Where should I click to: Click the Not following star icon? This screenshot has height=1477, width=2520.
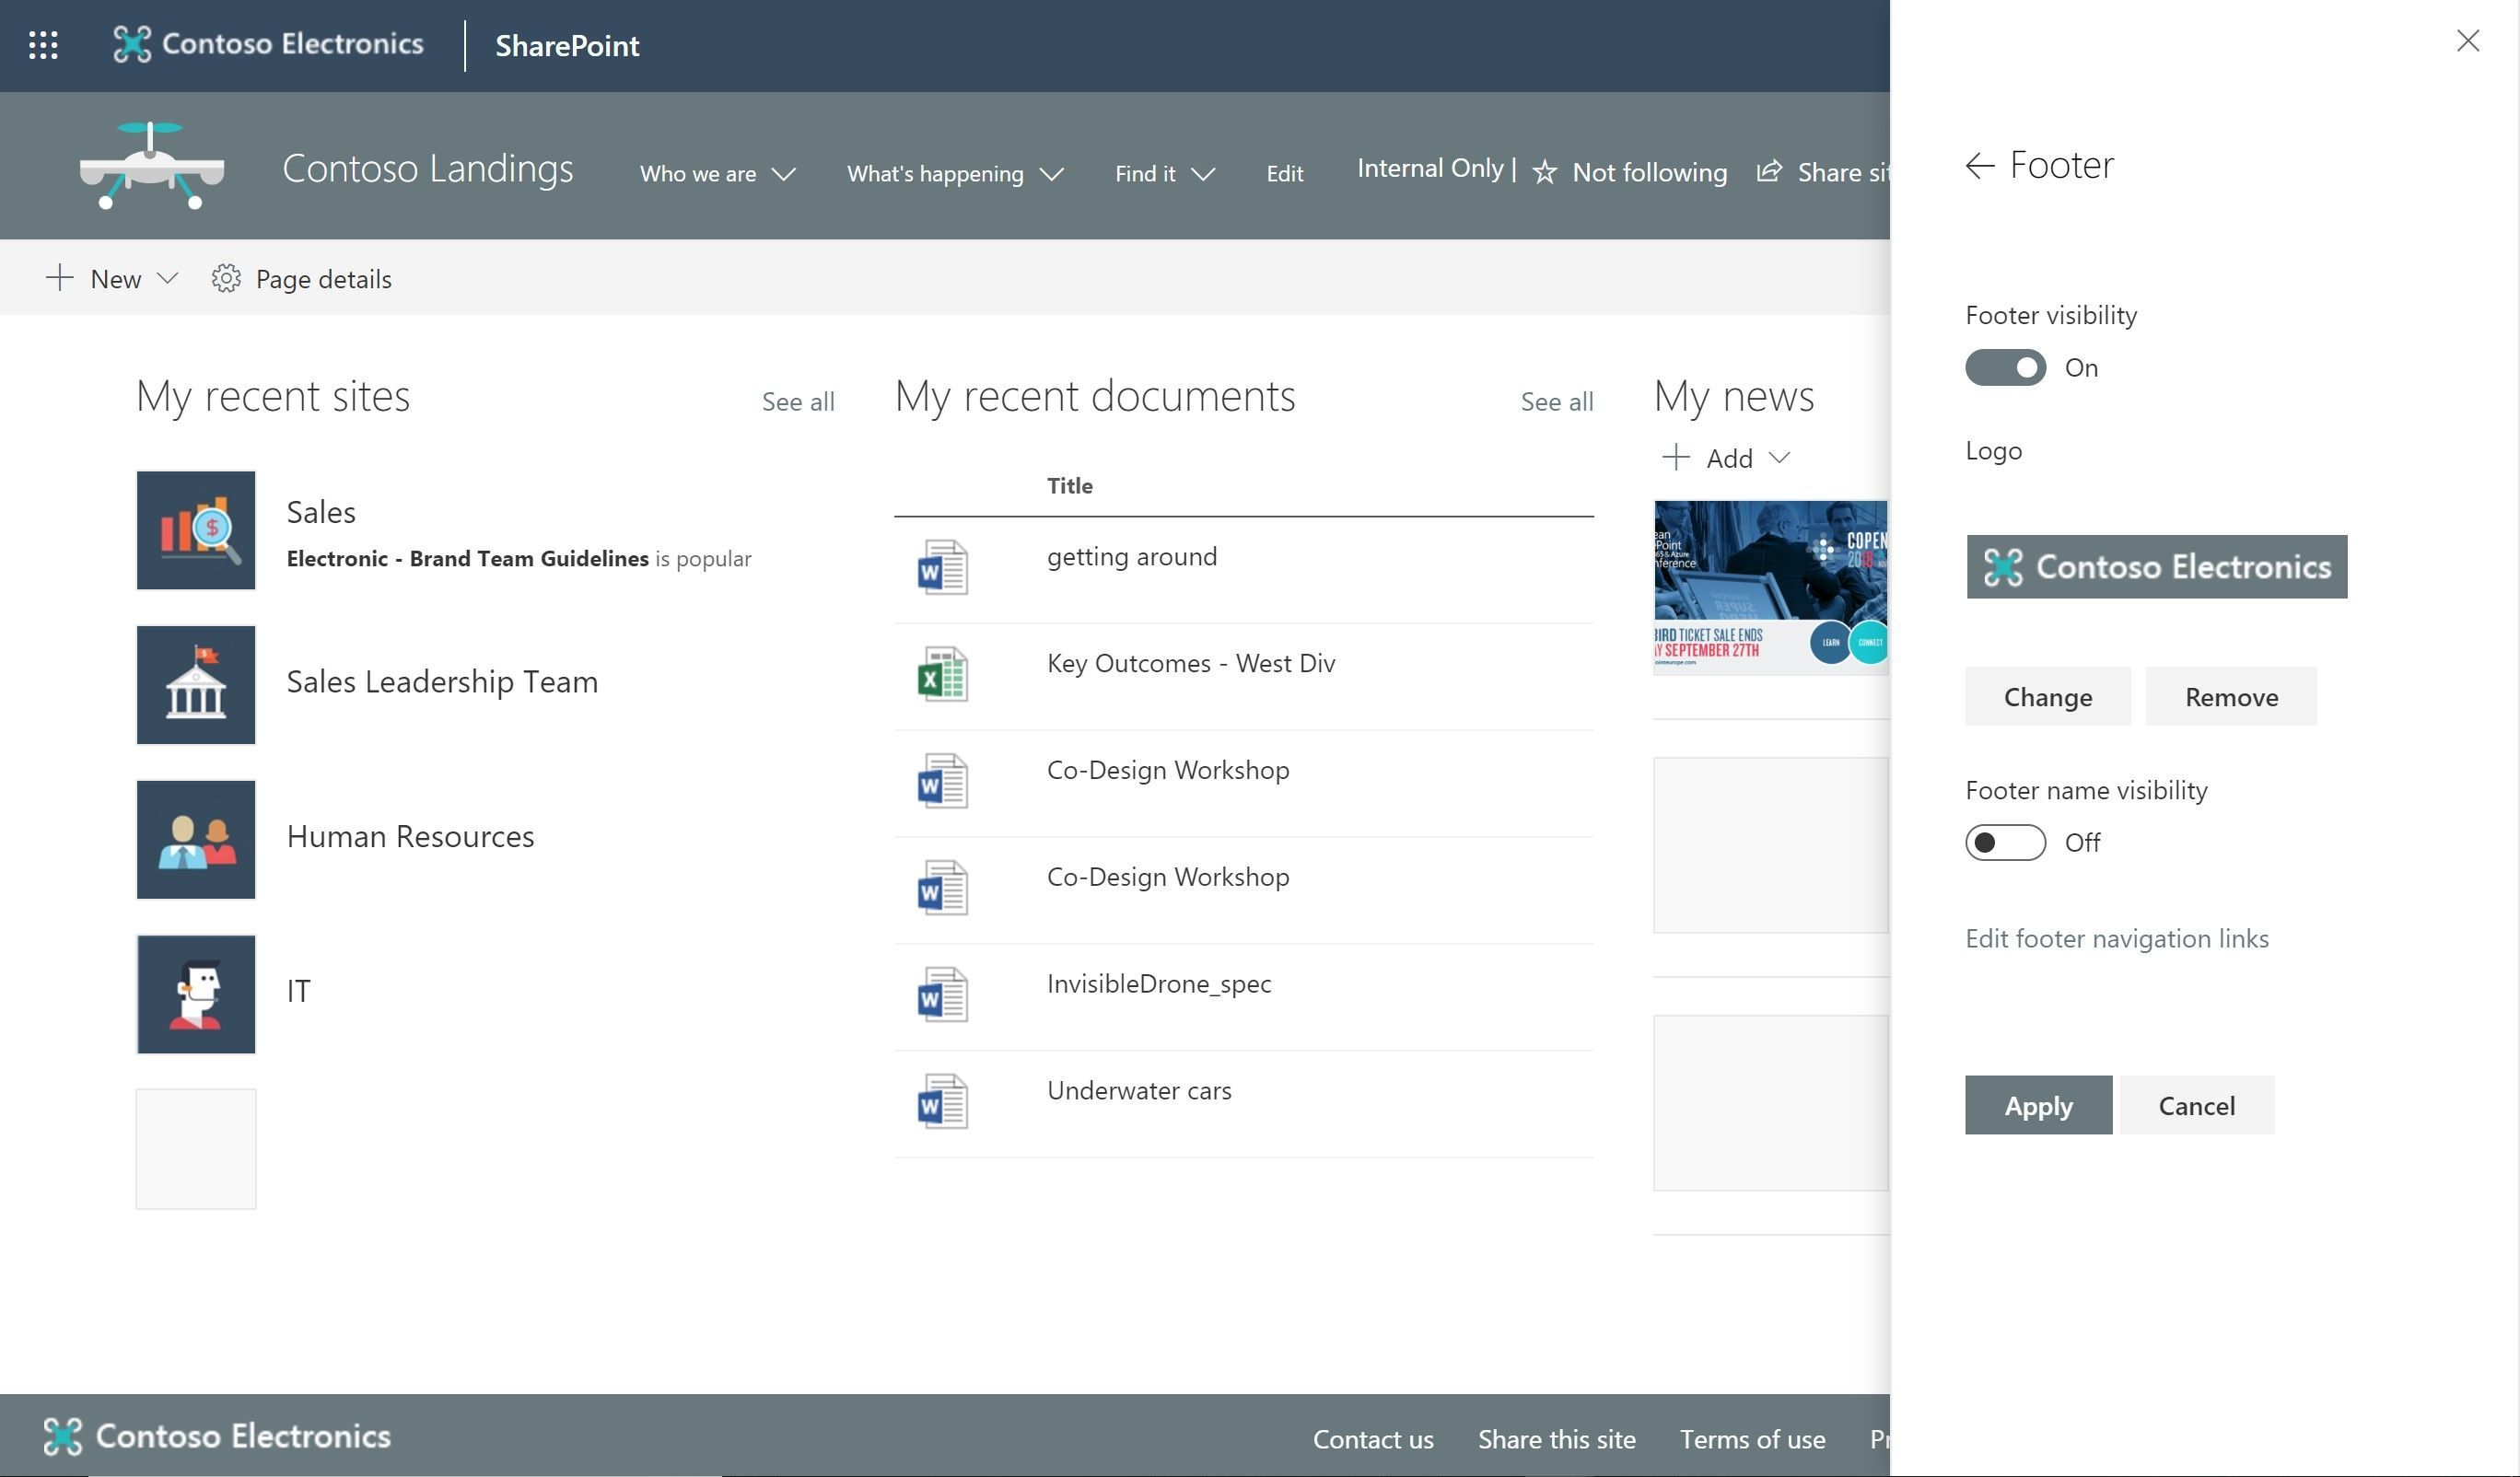[x=1545, y=173]
